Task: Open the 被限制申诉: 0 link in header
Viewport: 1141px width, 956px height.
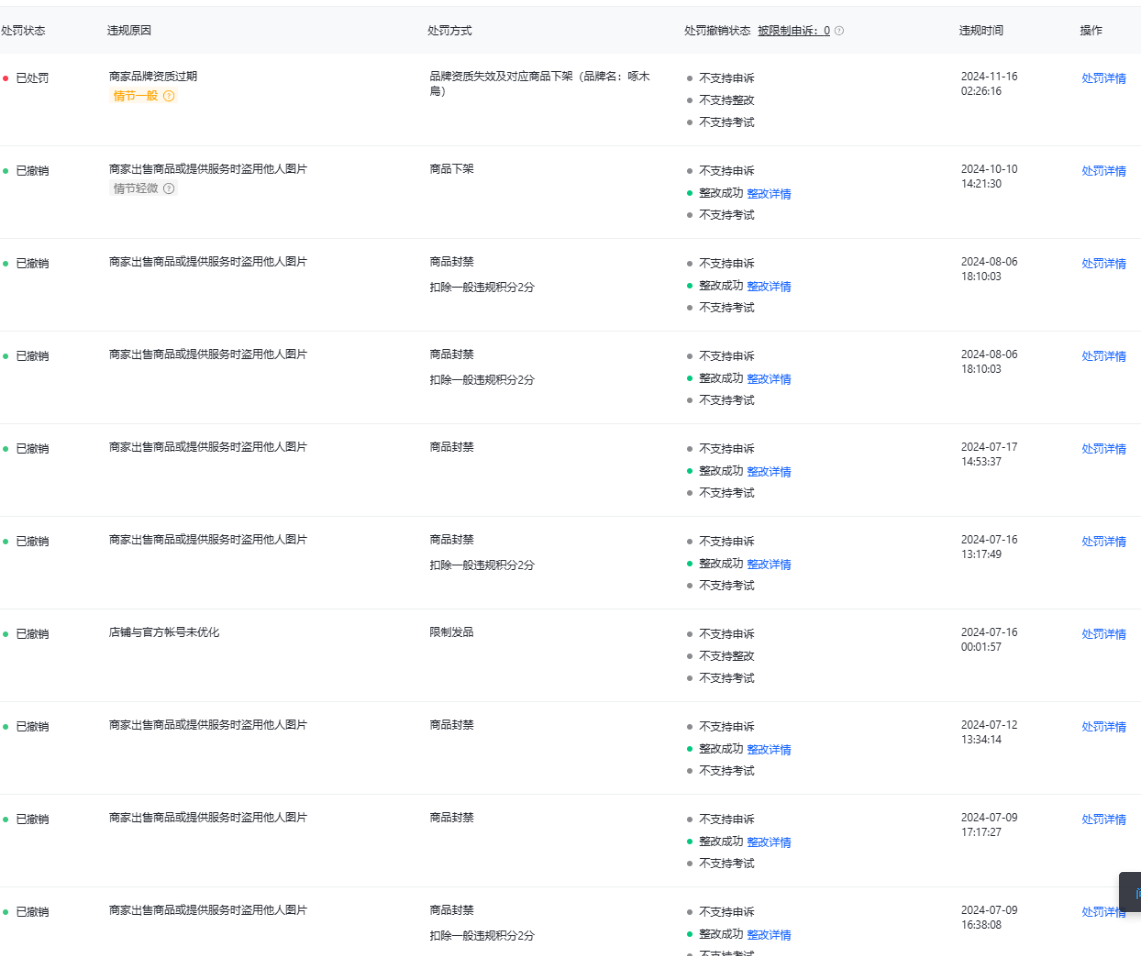Action: [x=793, y=31]
